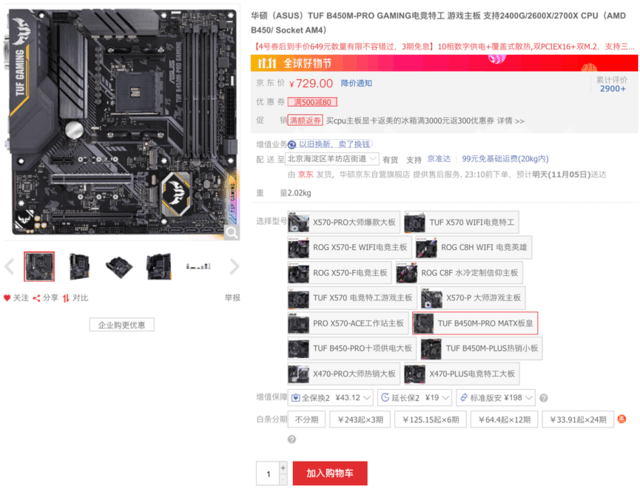Viewport: 640px width, 489px height.
Task: Click the red ¥729.00 price text
Action: pos(311,84)
